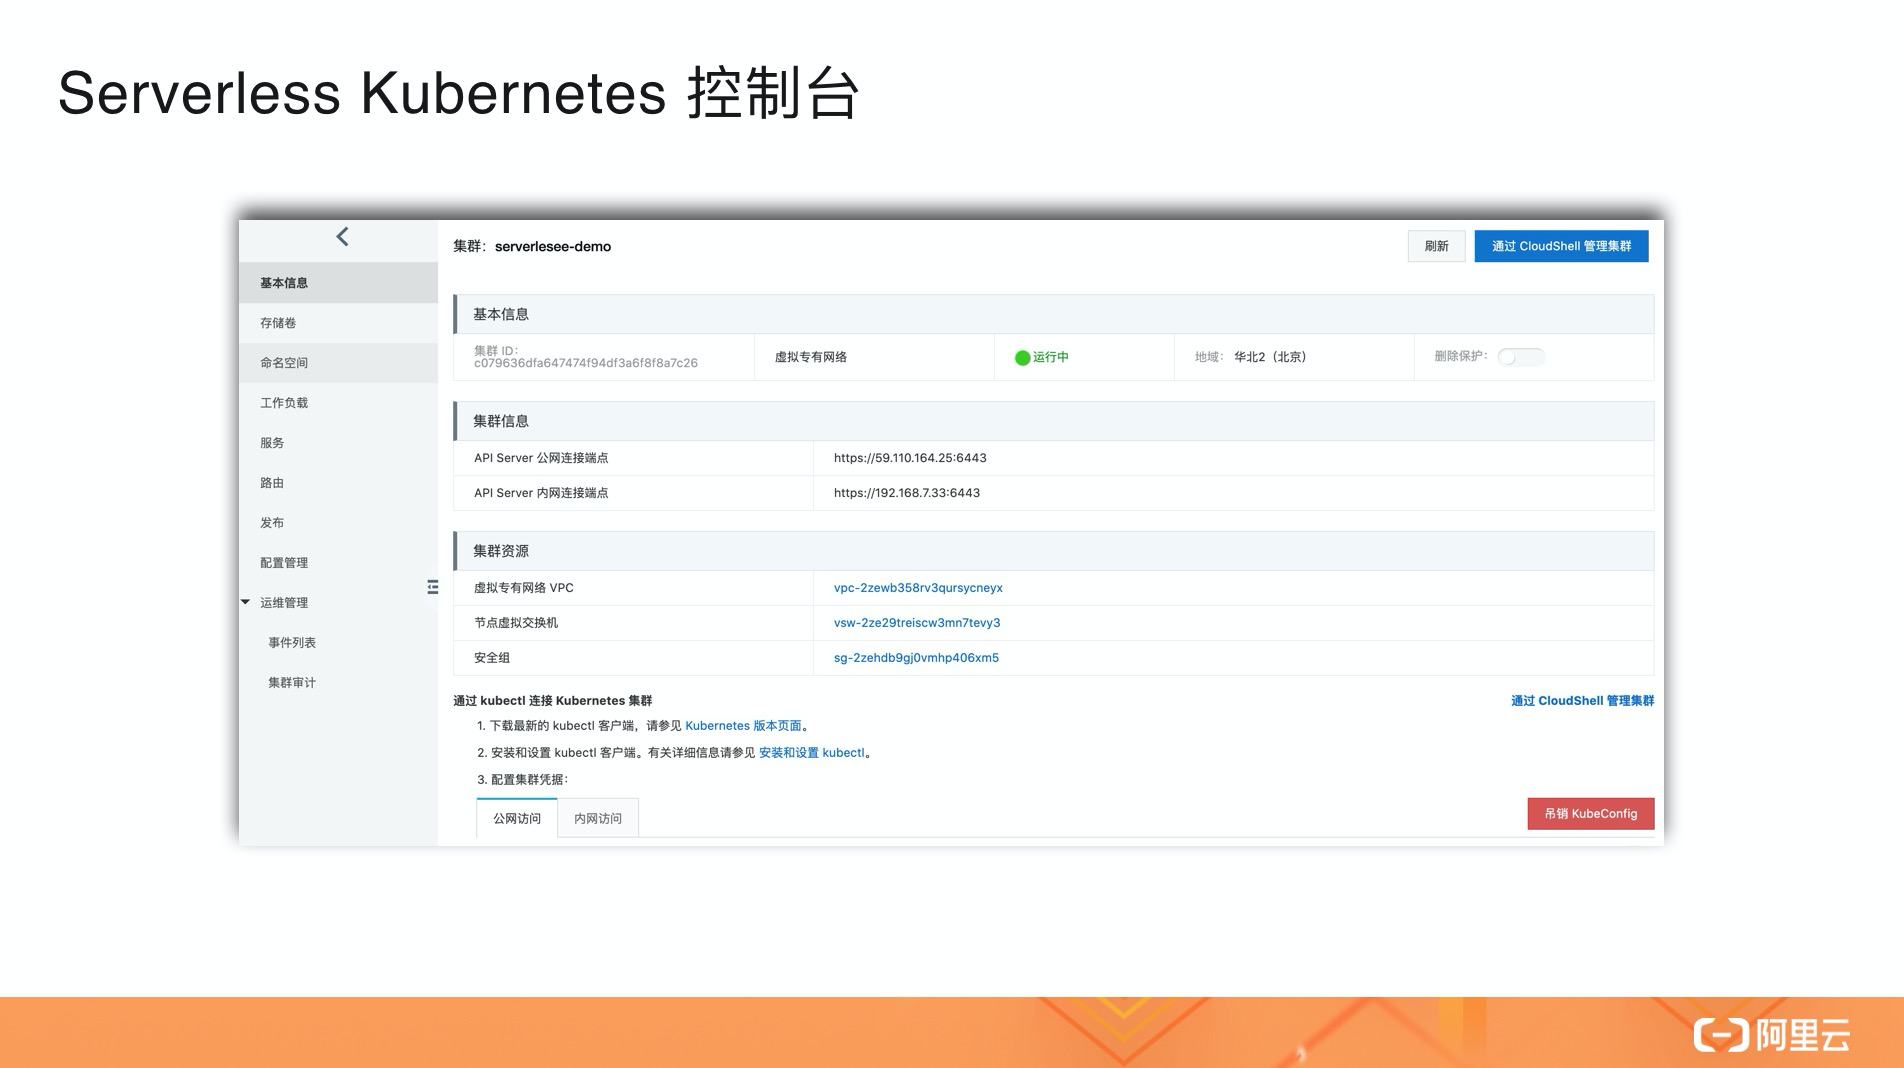Open the 存储卷 sidebar menu item
This screenshot has width=1904, height=1068.
coord(278,323)
